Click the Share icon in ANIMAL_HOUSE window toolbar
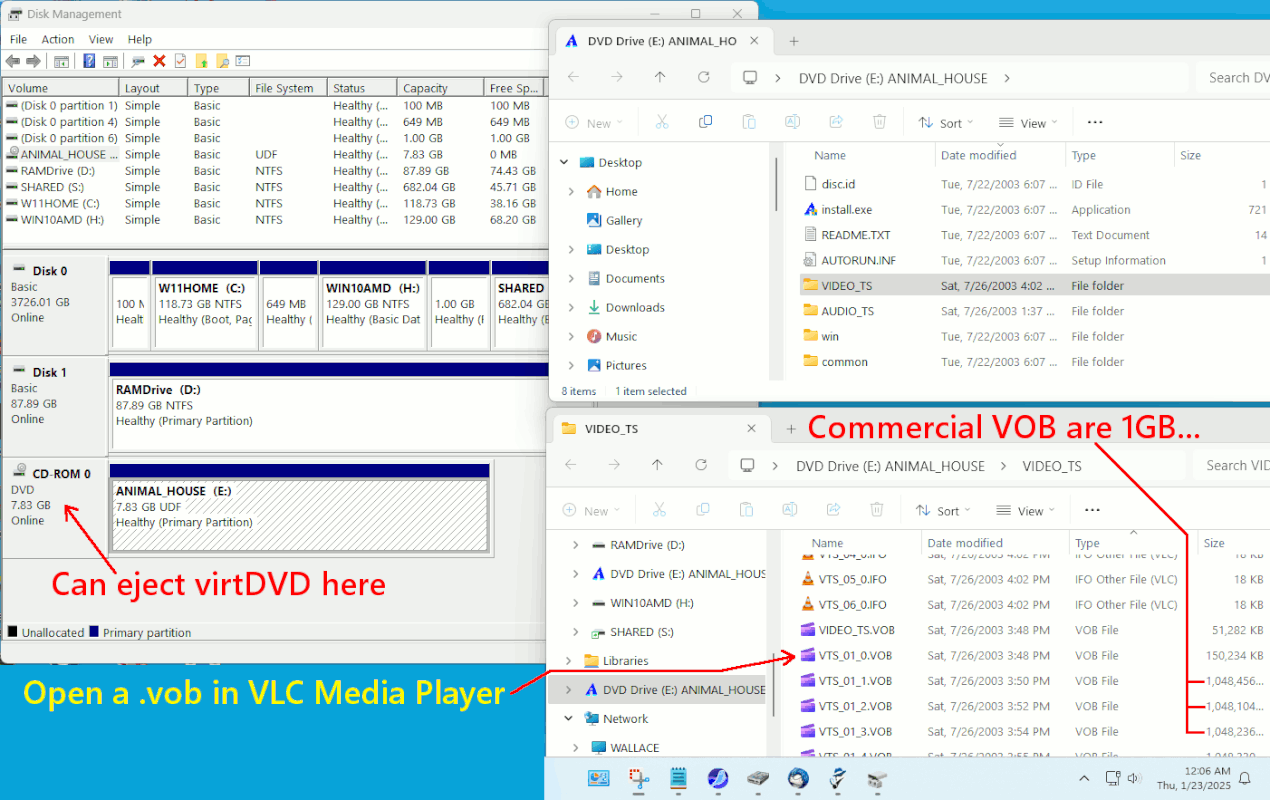This screenshot has height=800, width=1270. [836, 122]
